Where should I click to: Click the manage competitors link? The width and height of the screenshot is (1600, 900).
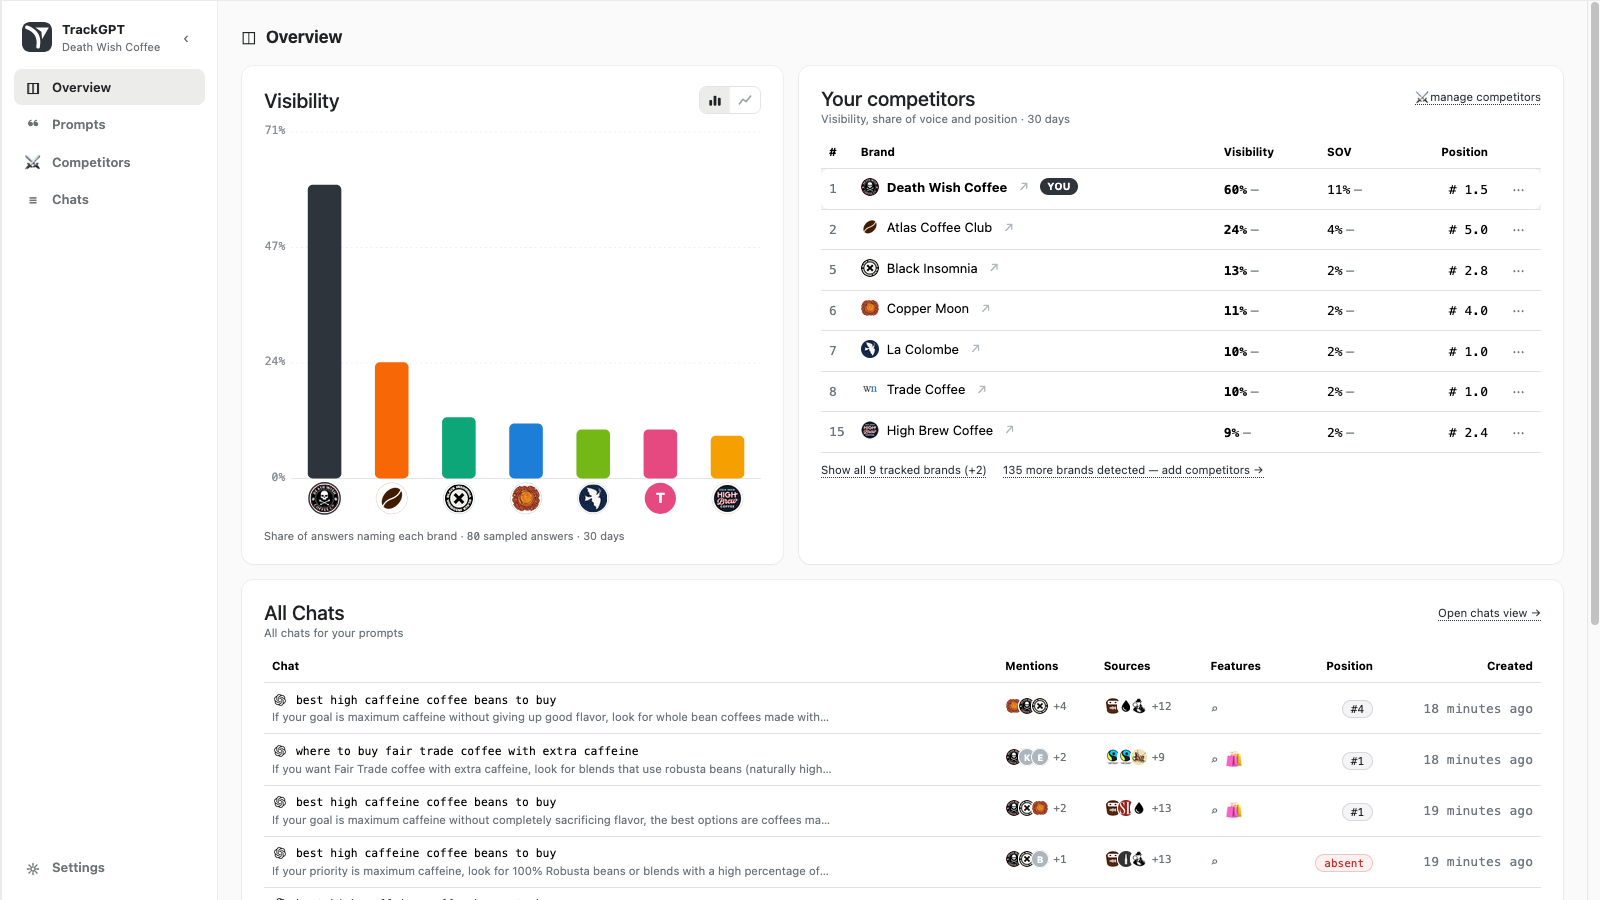pyautogui.click(x=1478, y=97)
